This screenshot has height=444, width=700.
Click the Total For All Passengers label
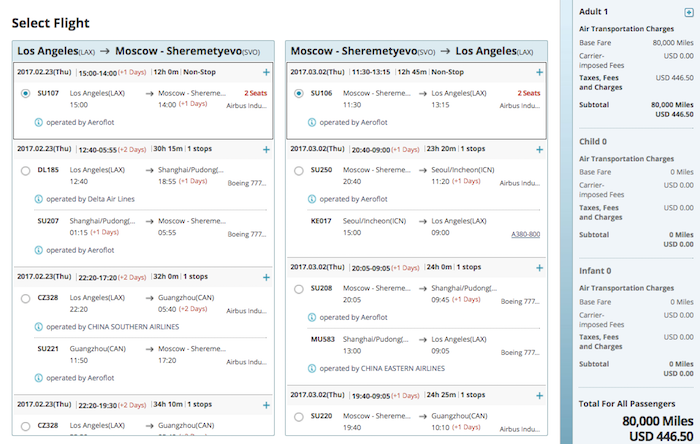point(627,404)
